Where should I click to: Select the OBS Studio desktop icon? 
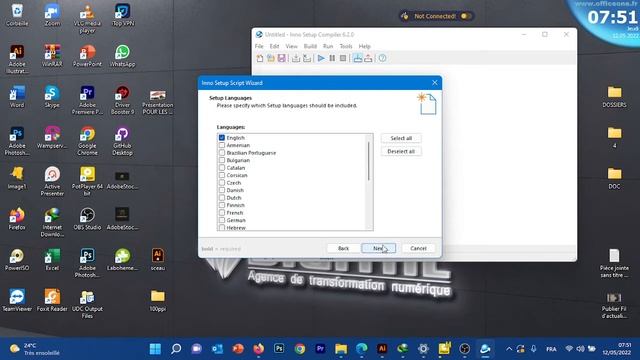pos(87,219)
